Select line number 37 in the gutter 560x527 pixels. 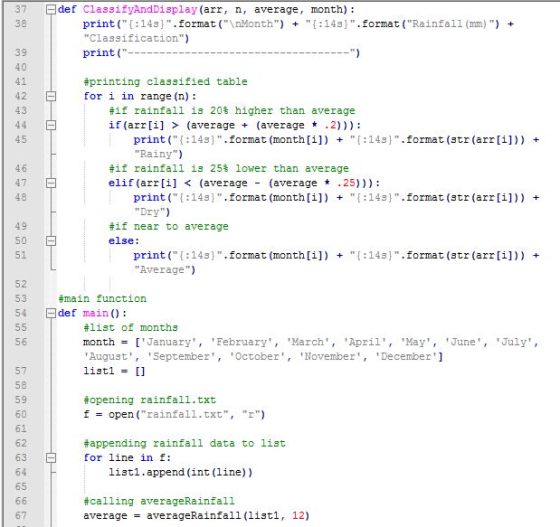tap(21, 9)
